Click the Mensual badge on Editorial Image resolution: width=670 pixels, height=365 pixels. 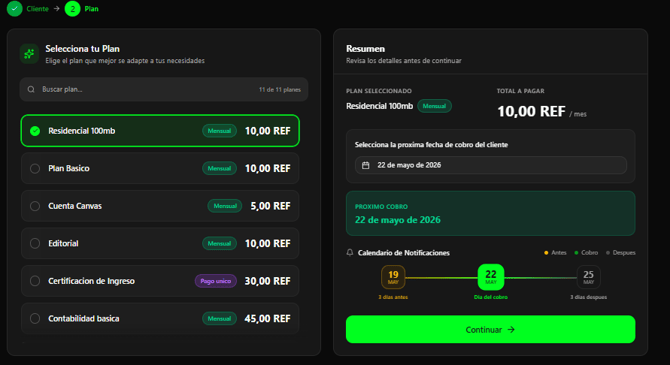(219, 243)
